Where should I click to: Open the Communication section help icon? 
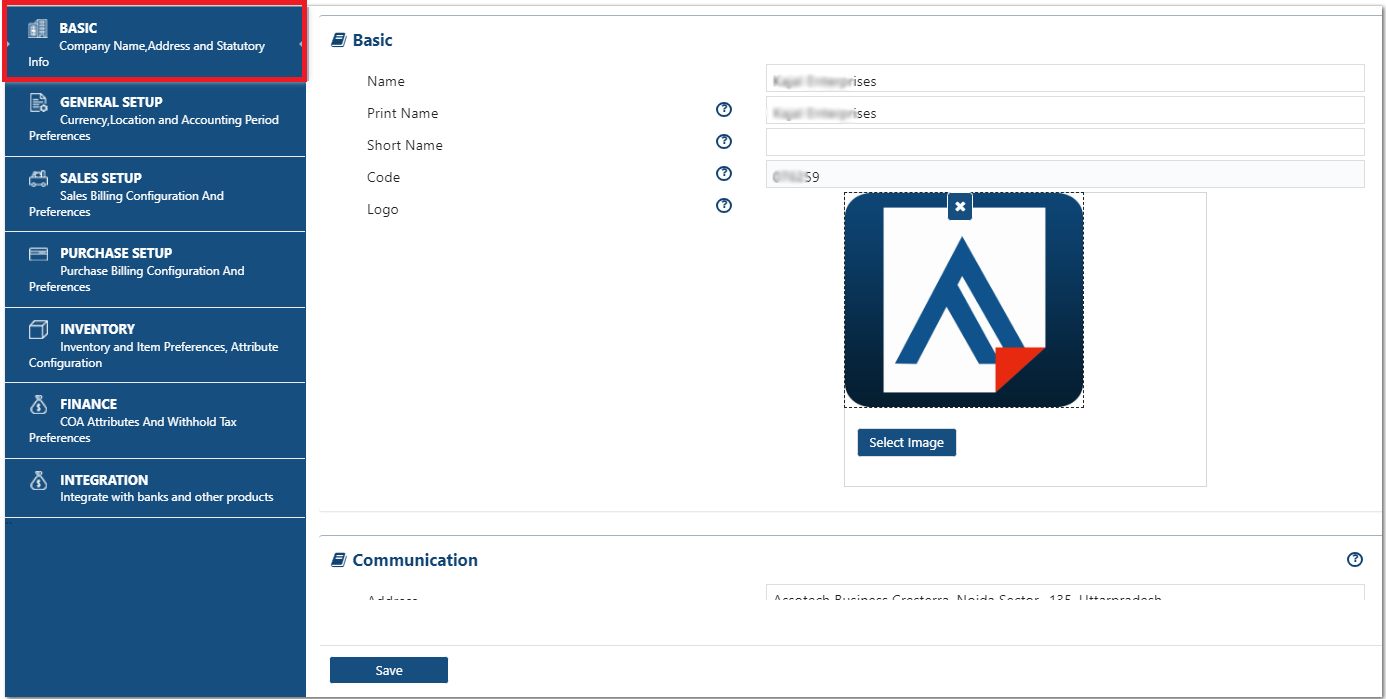[1355, 560]
